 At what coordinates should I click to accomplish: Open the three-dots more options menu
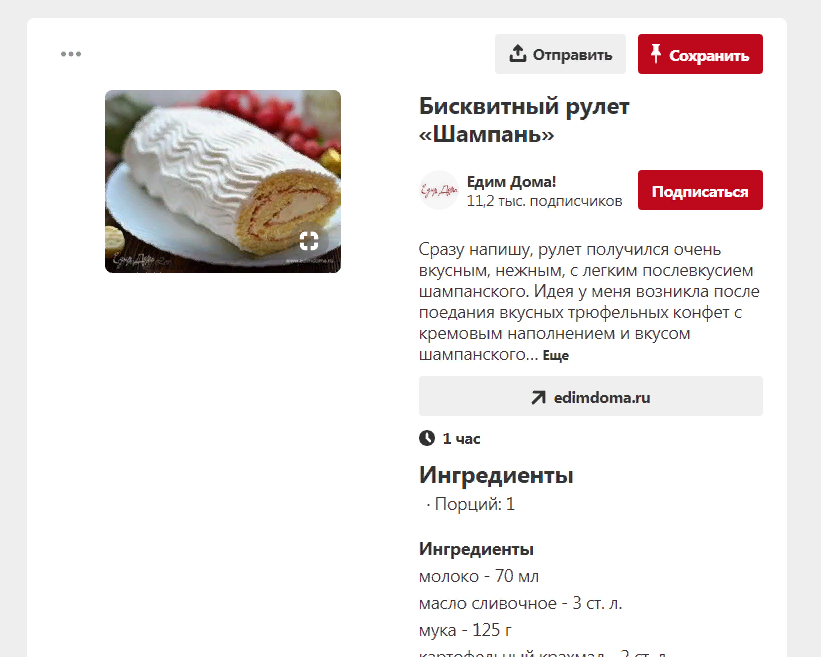(71, 54)
